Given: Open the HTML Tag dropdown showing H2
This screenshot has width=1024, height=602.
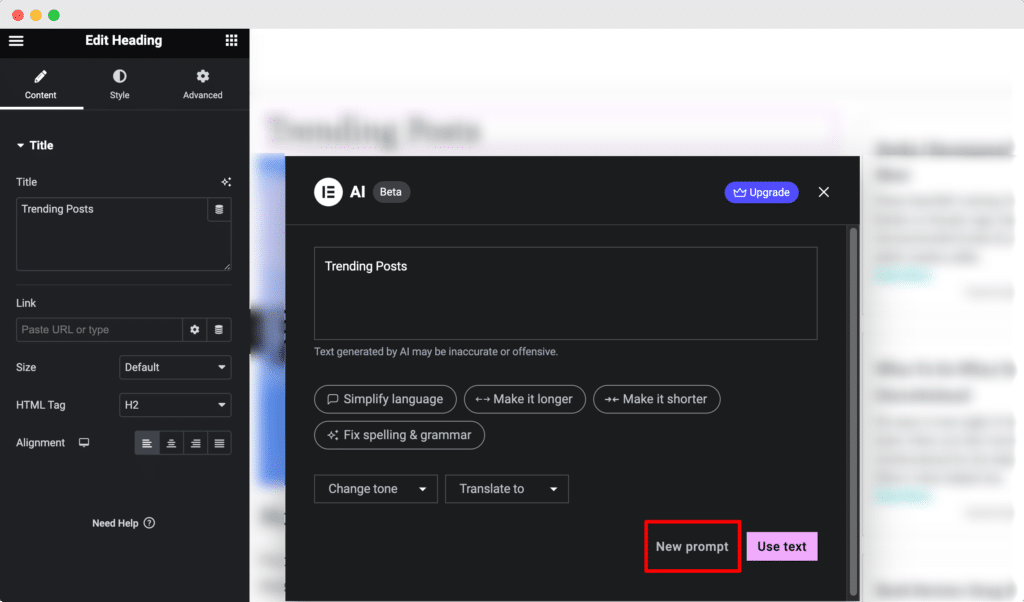Looking at the screenshot, I should pyautogui.click(x=175, y=405).
